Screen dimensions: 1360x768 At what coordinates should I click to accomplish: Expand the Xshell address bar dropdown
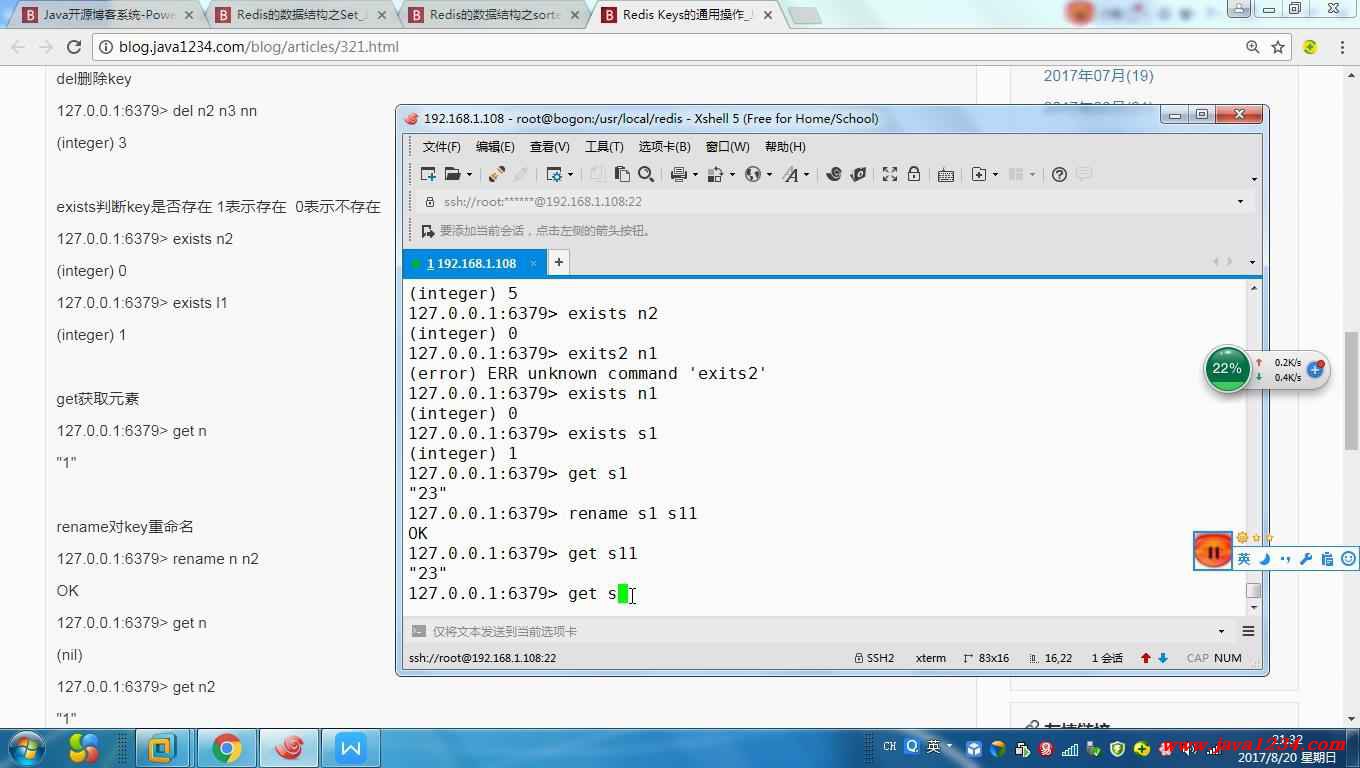(x=1240, y=202)
